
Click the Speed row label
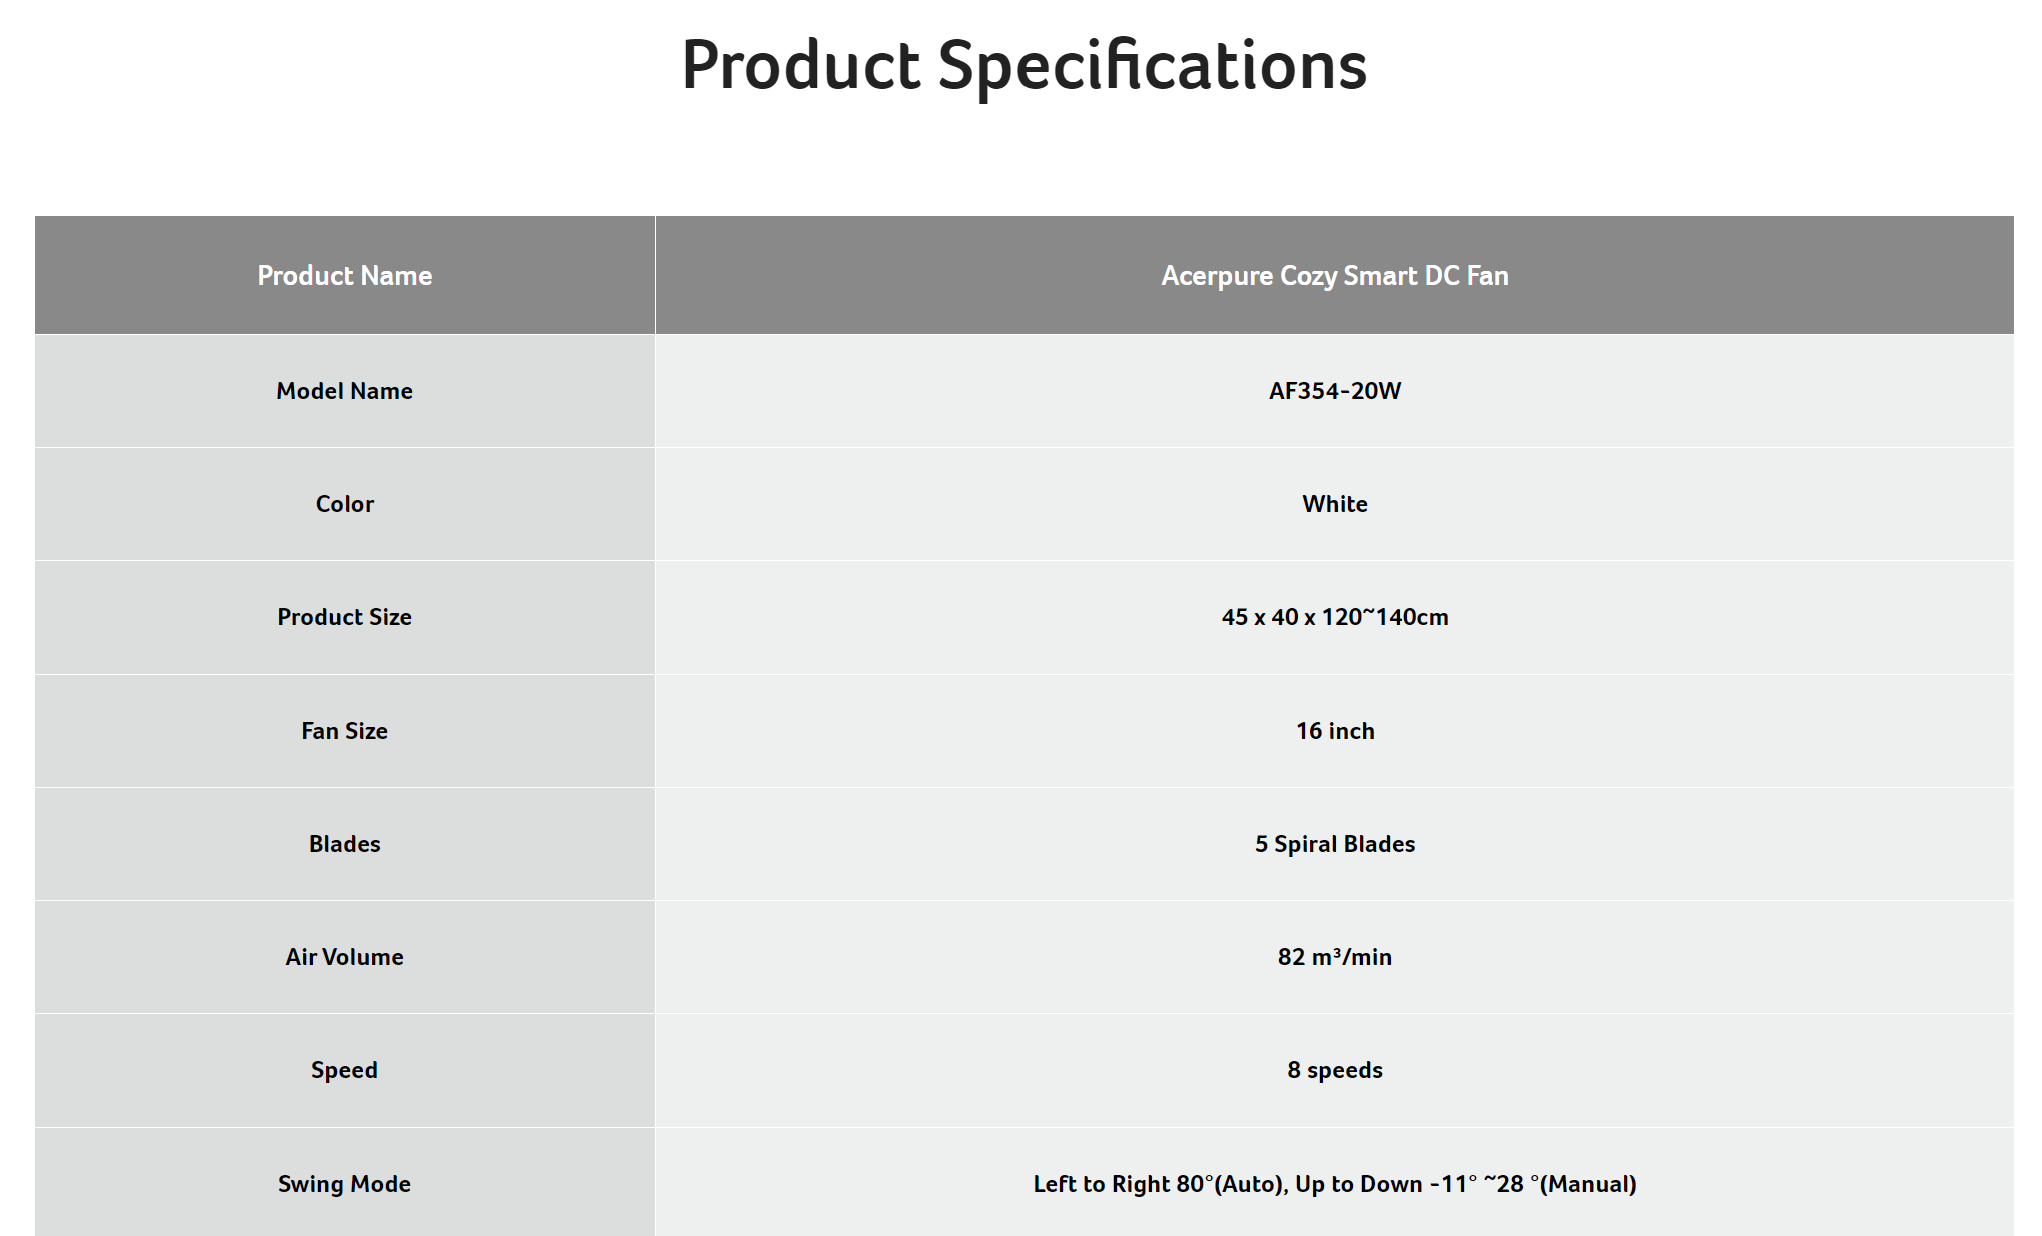click(344, 1070)
